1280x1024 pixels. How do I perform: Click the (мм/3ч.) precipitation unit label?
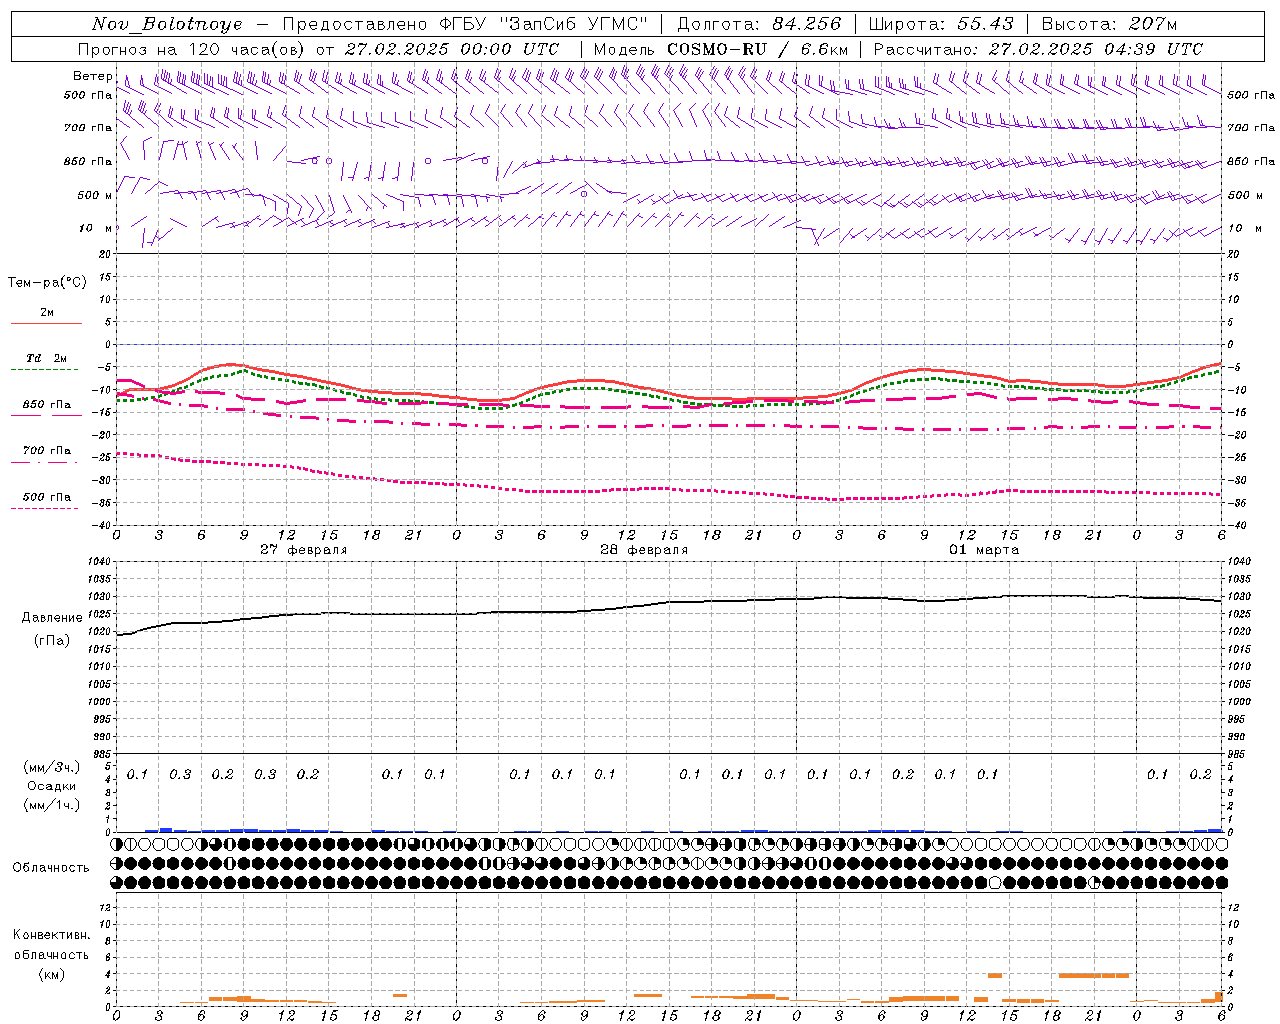[x=52, y=767]
